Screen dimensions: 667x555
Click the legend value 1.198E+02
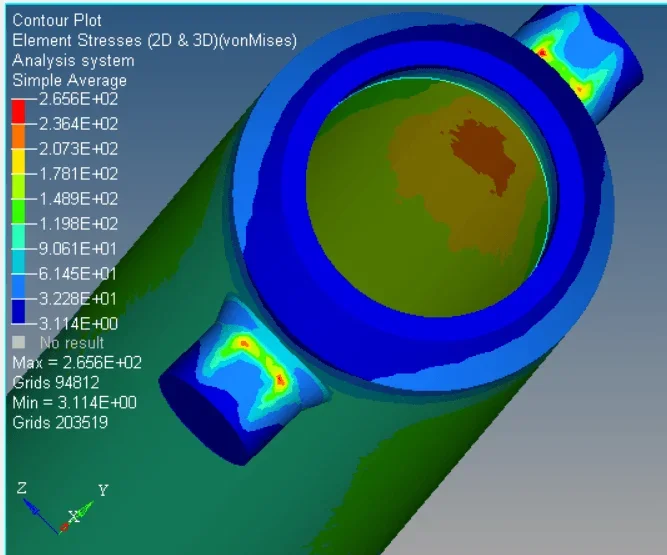click(x=79, y=224)
